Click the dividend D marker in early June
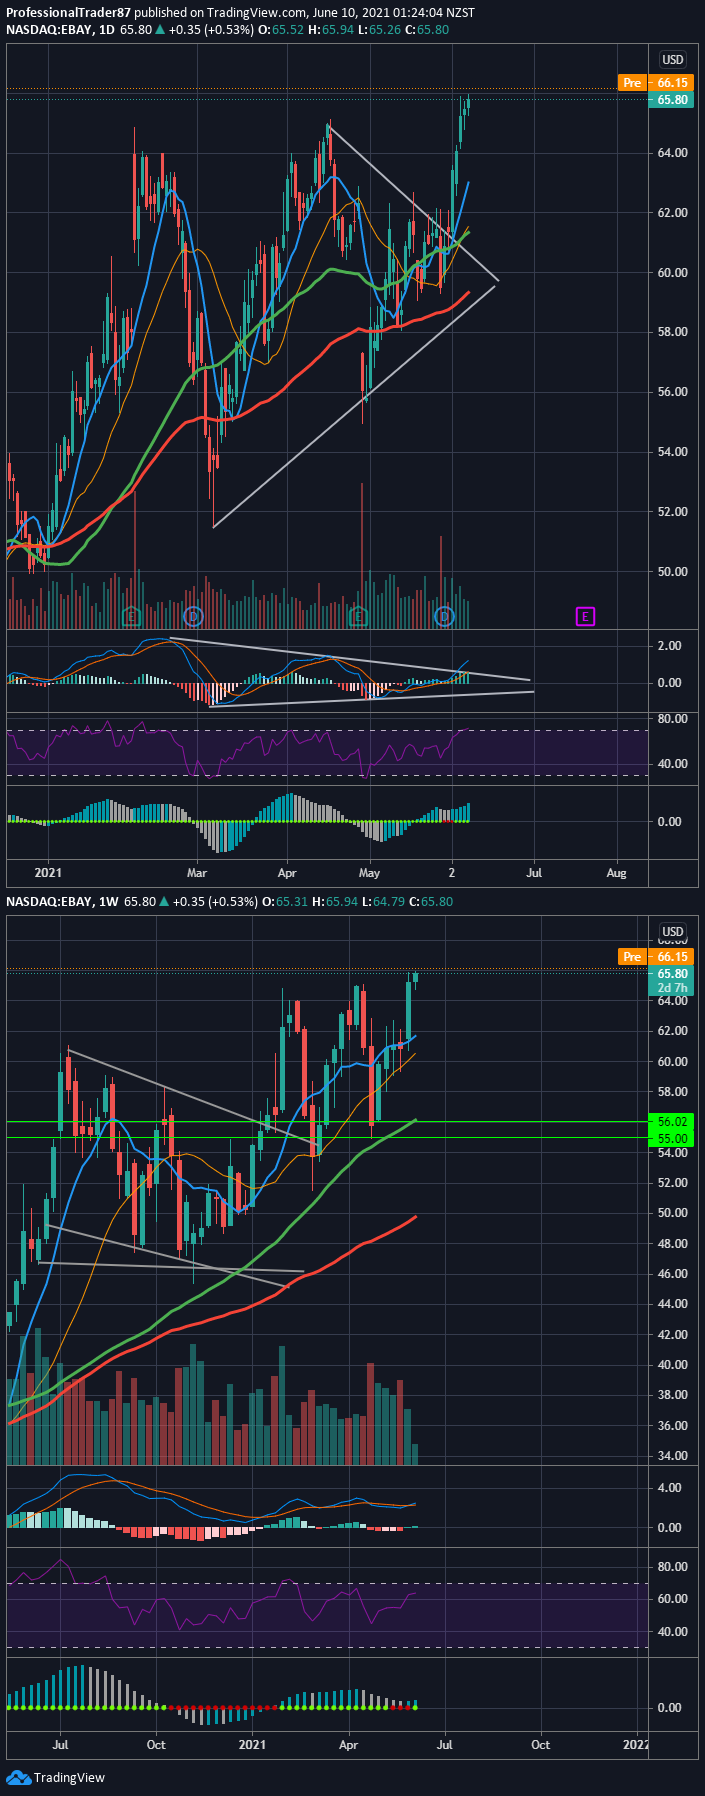The image size is (705, 1796). (445, 616)
